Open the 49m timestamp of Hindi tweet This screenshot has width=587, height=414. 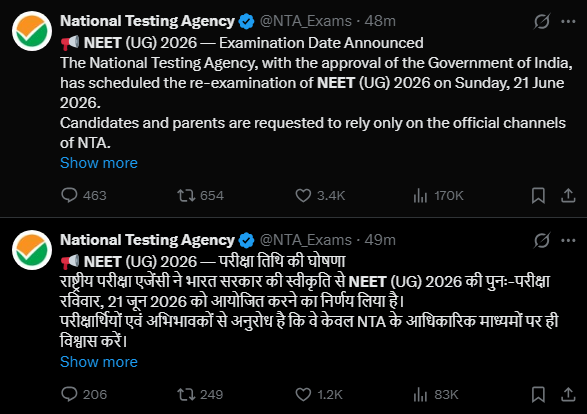[380, 240]
